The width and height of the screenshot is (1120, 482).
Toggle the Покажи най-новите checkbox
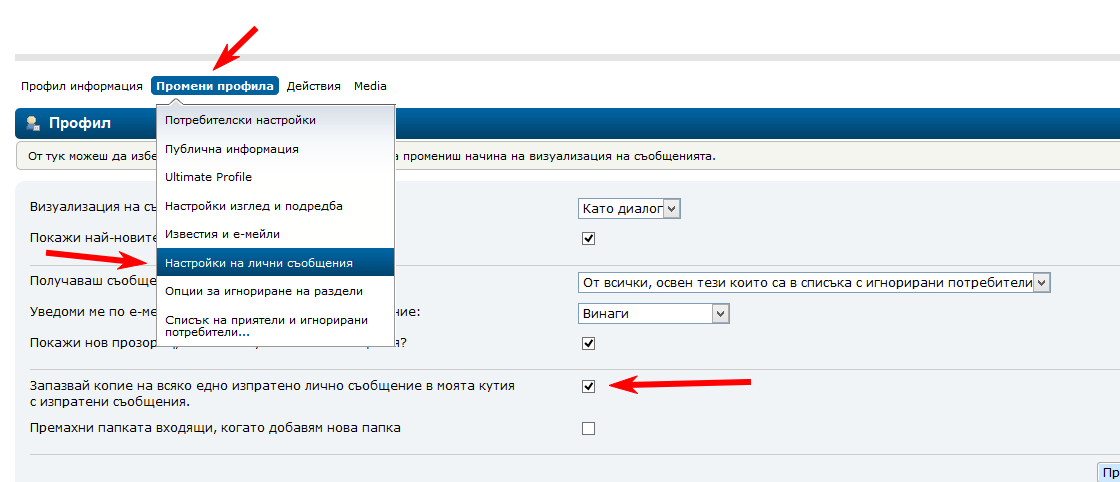pyautogui.click(x=589, y=239)
